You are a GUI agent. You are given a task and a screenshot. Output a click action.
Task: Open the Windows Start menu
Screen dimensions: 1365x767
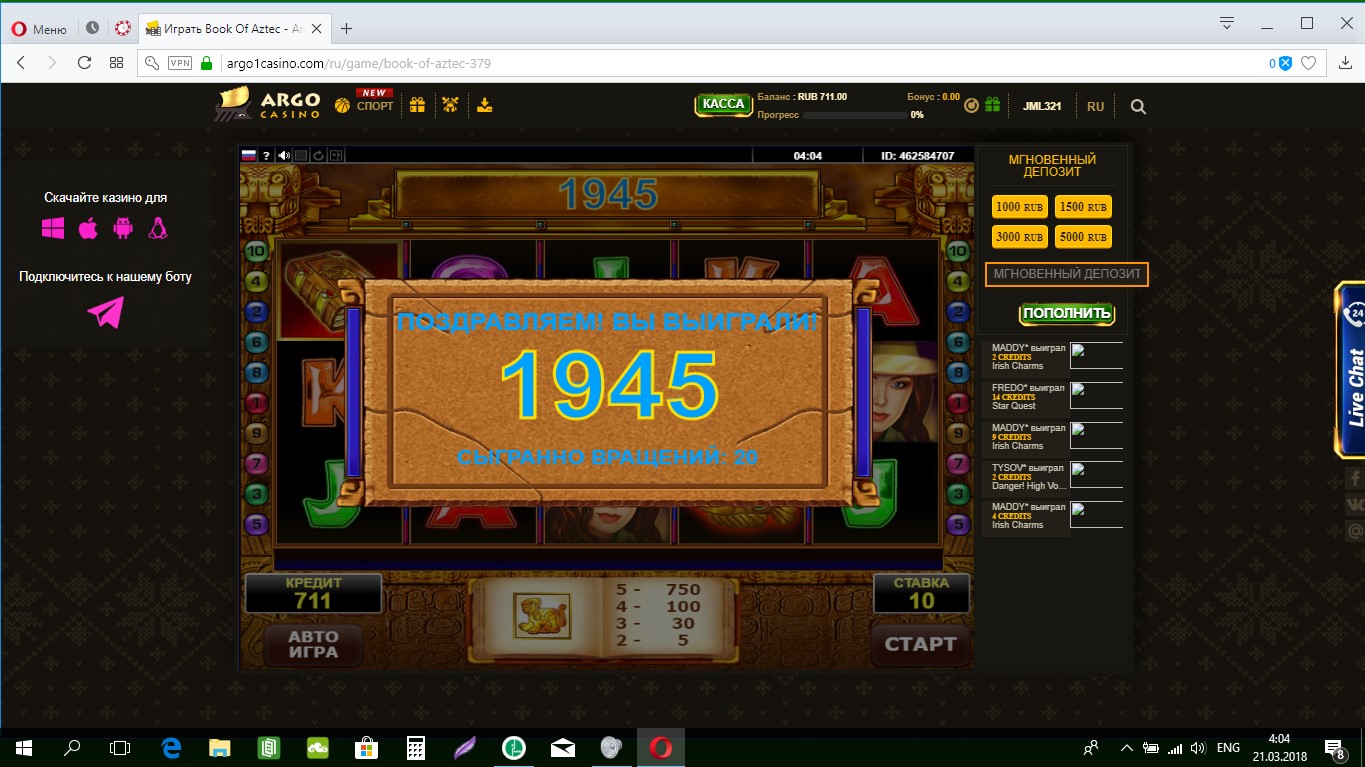click(x=23, y=747)
